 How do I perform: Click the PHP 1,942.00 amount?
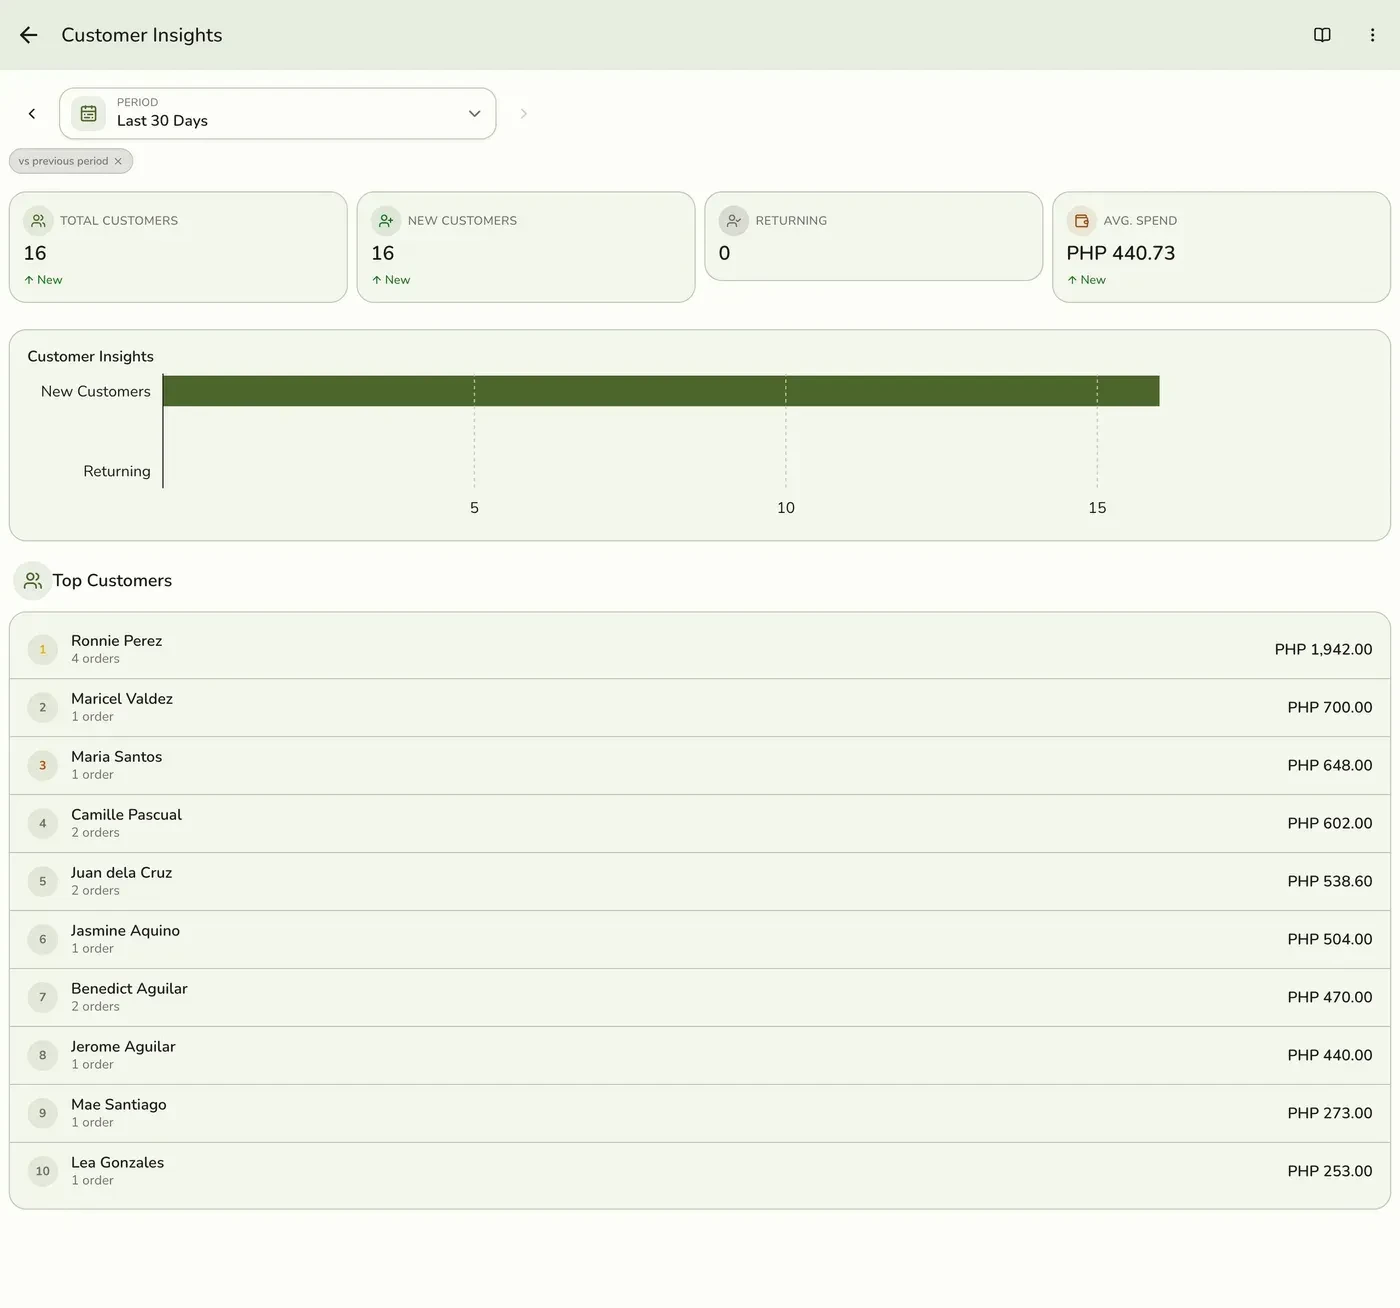pos(1323,650)
